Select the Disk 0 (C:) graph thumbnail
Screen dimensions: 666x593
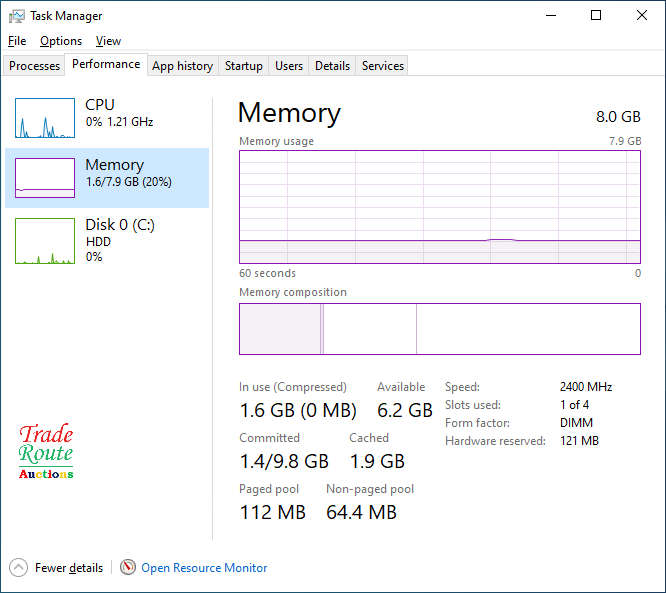[45, 241]
